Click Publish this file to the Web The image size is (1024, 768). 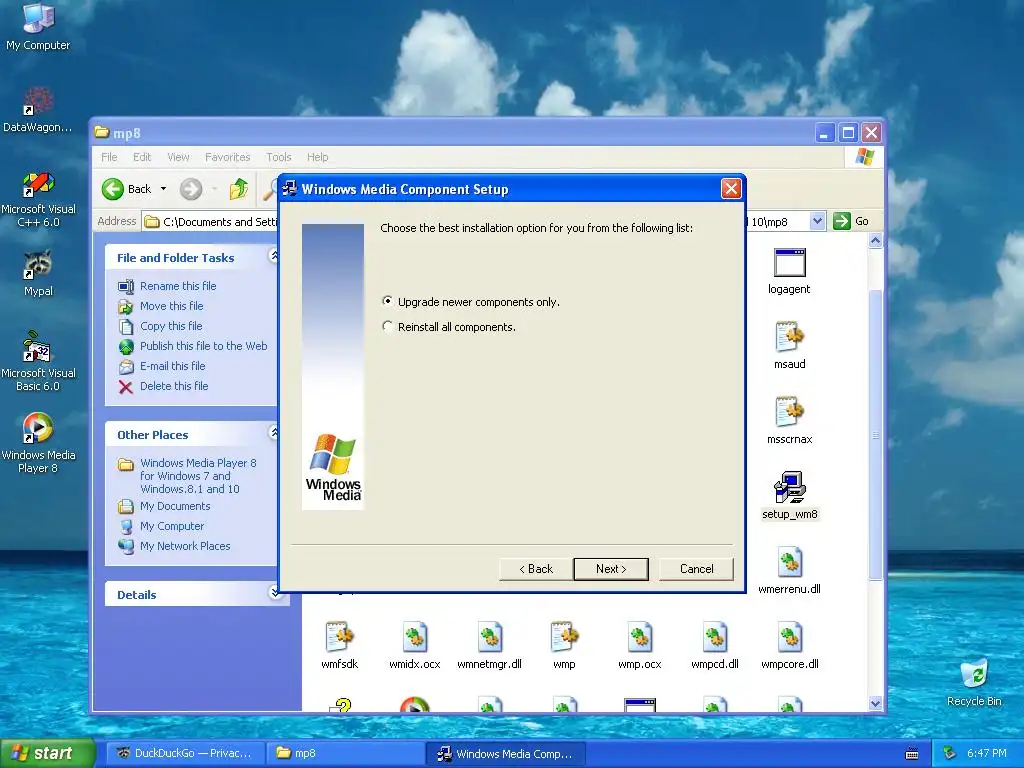click(x=203, y=346)
